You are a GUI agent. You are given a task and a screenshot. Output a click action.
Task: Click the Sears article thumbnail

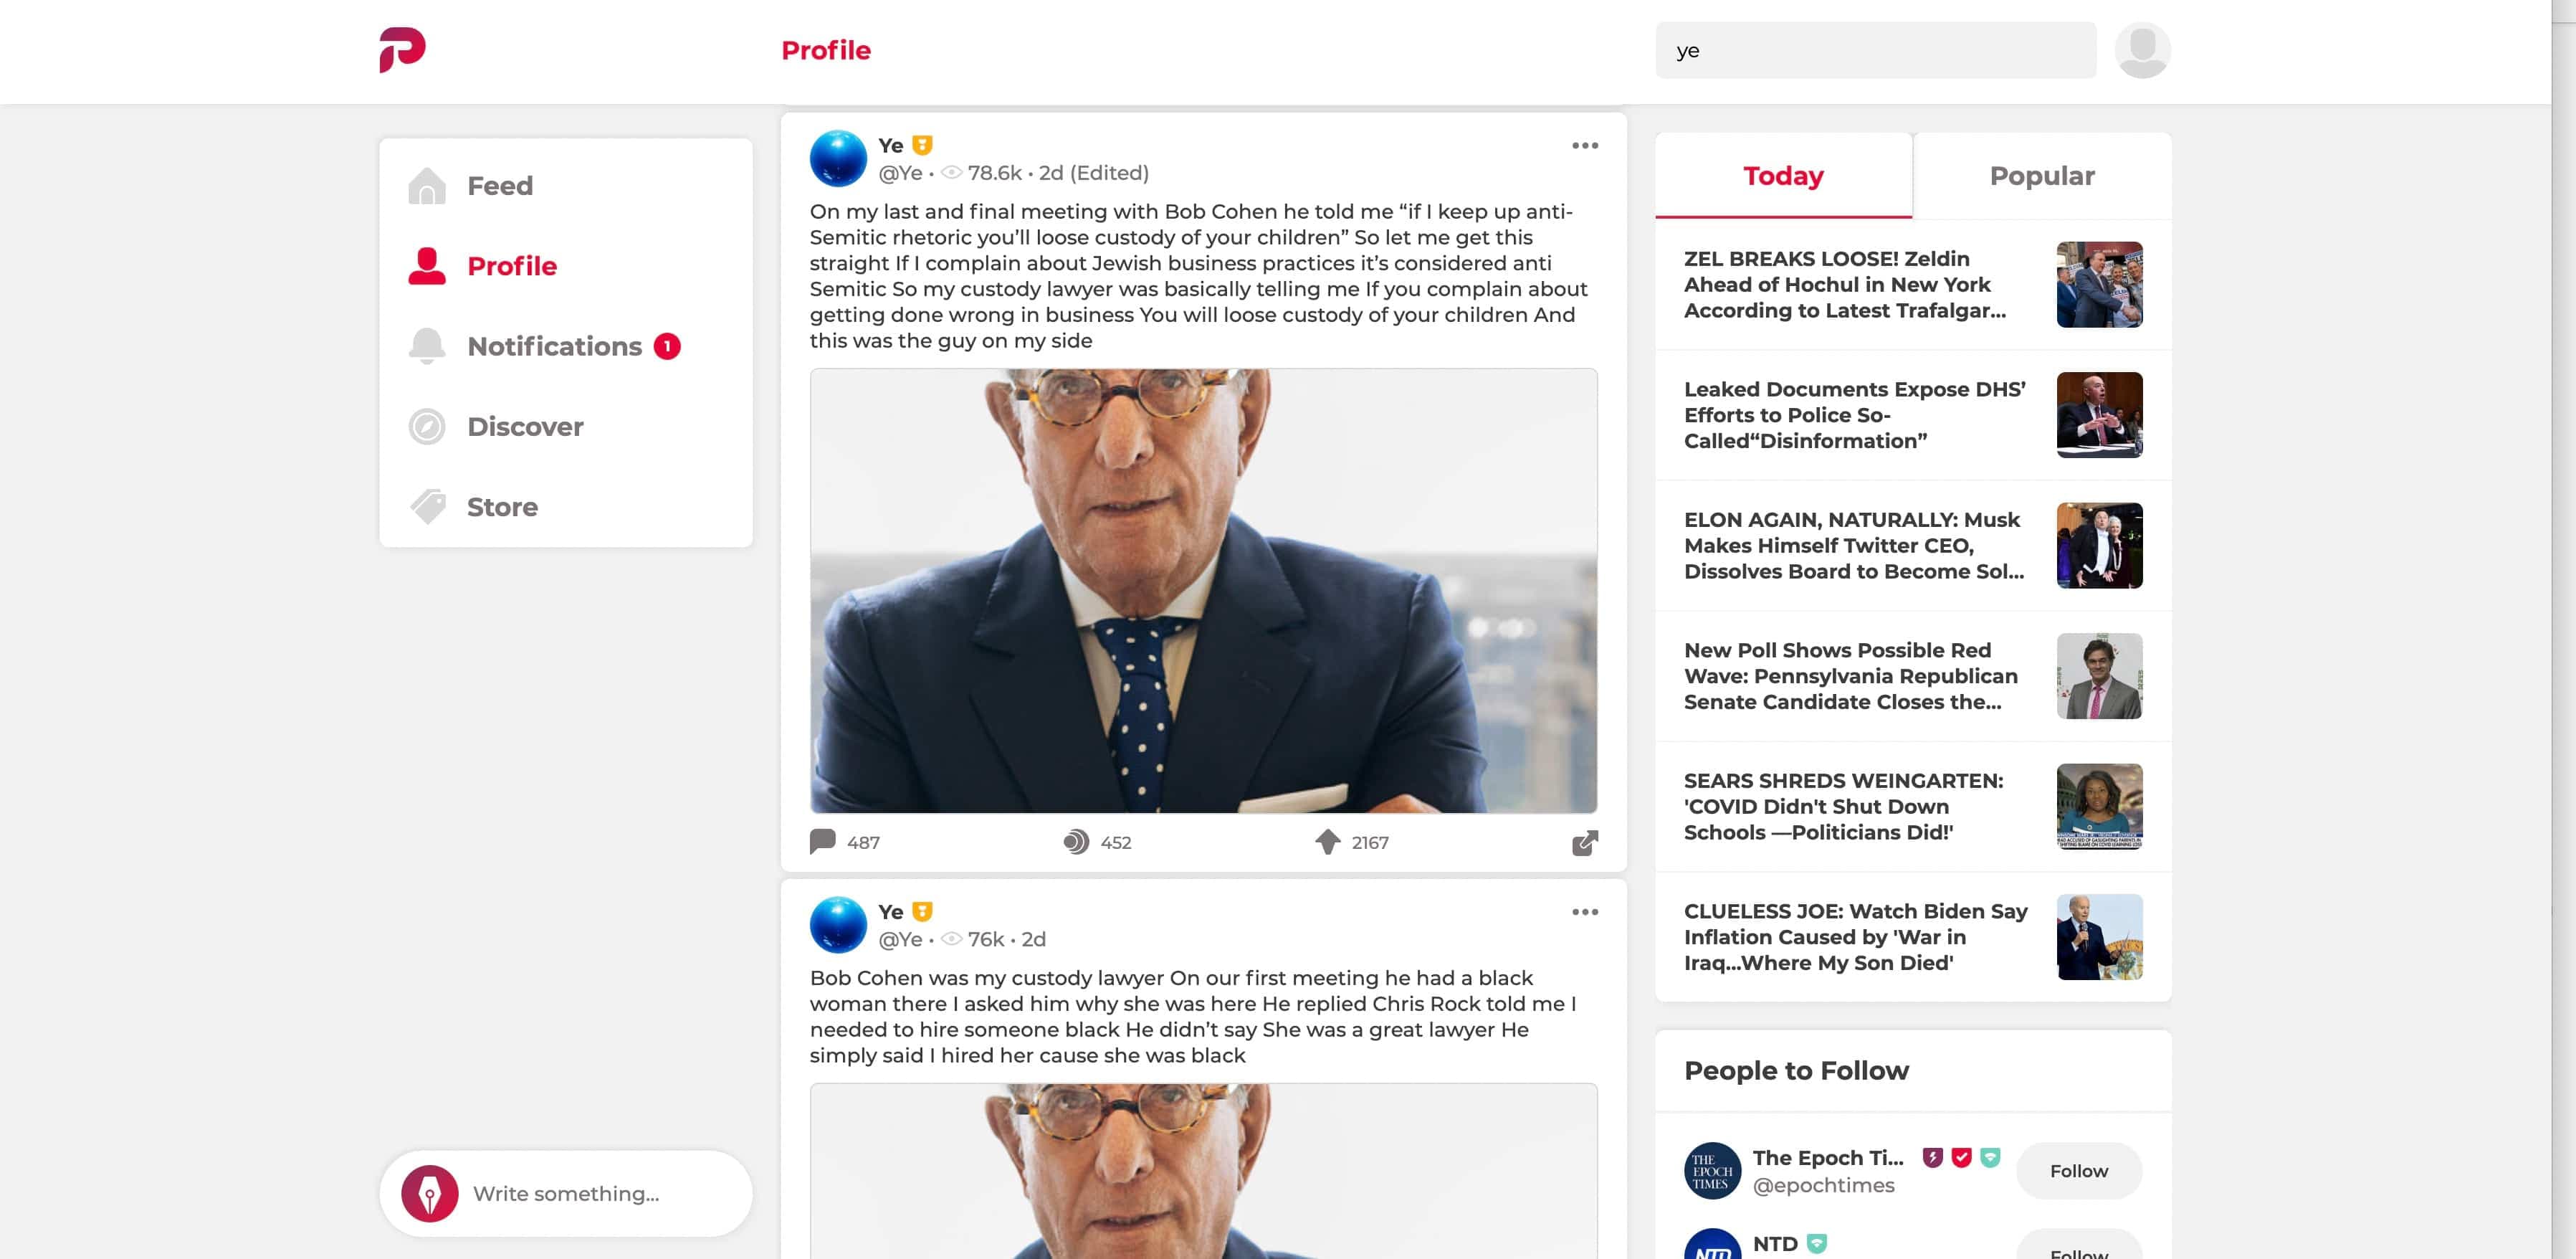(x=2099, y=807)
